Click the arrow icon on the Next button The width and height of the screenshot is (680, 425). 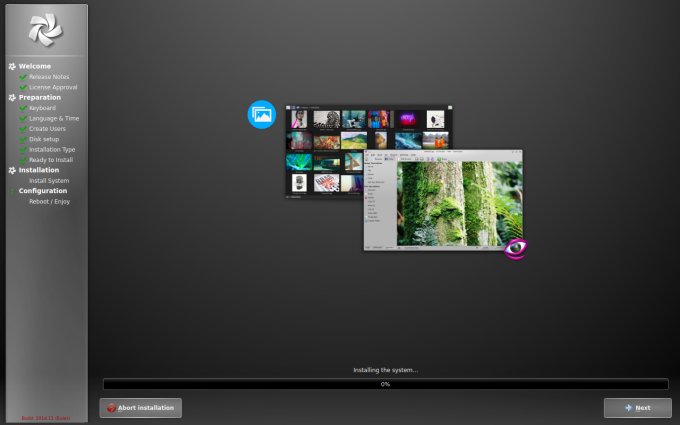point(628,408)
